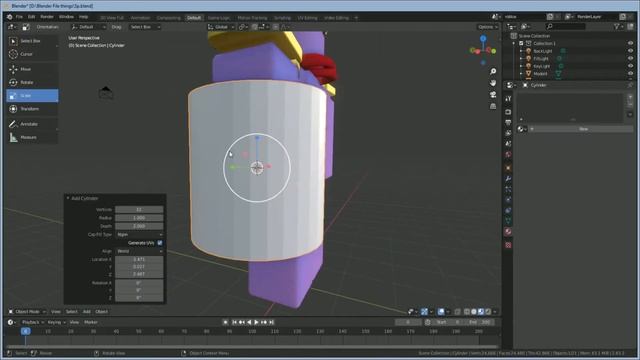
Task: Open Scene properties tab icon
Action: click(508, 144)
